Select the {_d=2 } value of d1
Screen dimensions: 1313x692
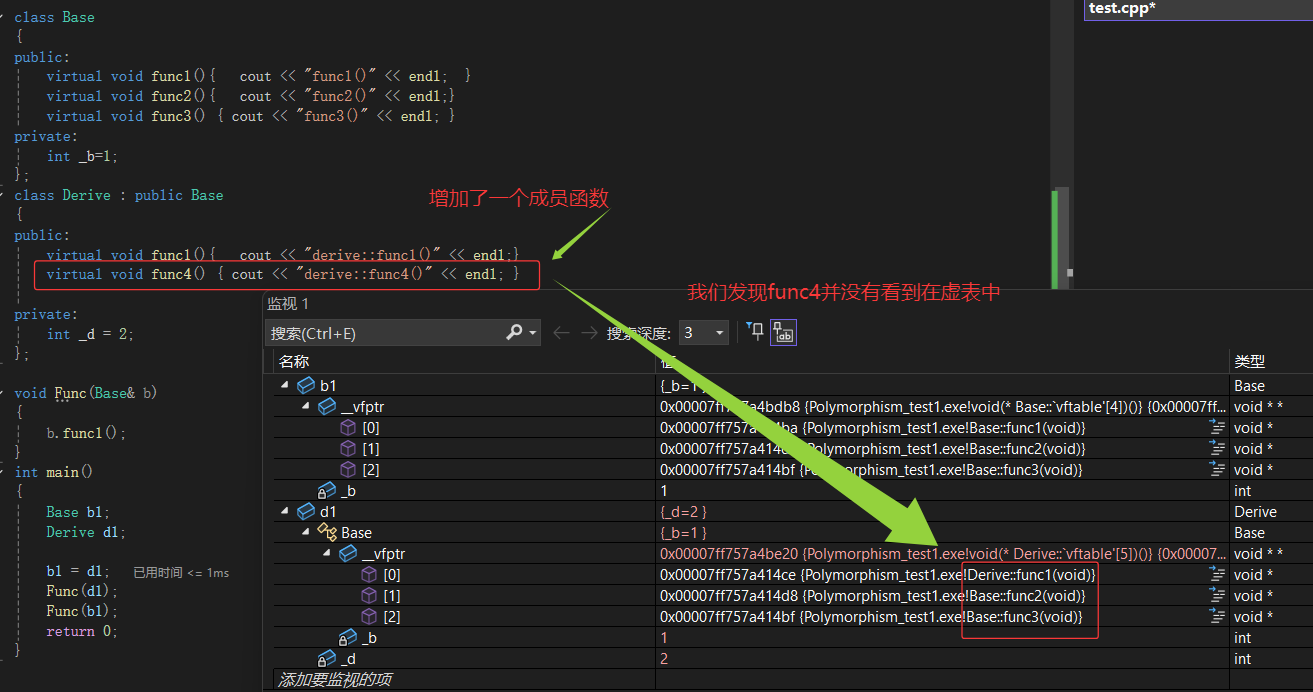(x=683, y=512)
